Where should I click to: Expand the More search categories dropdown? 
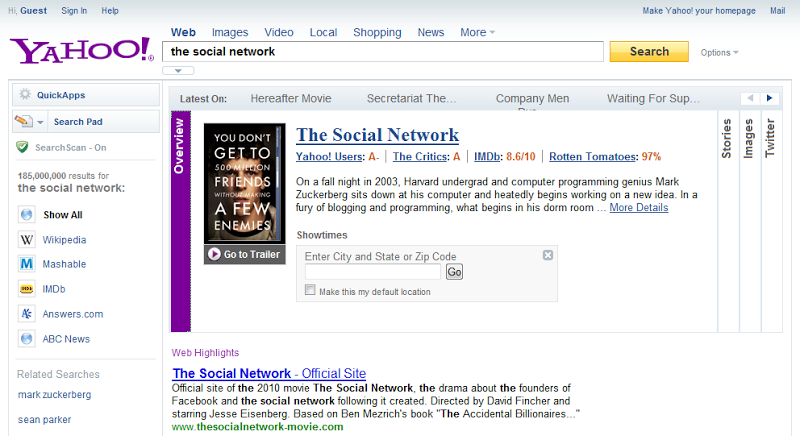pos(478,32)
